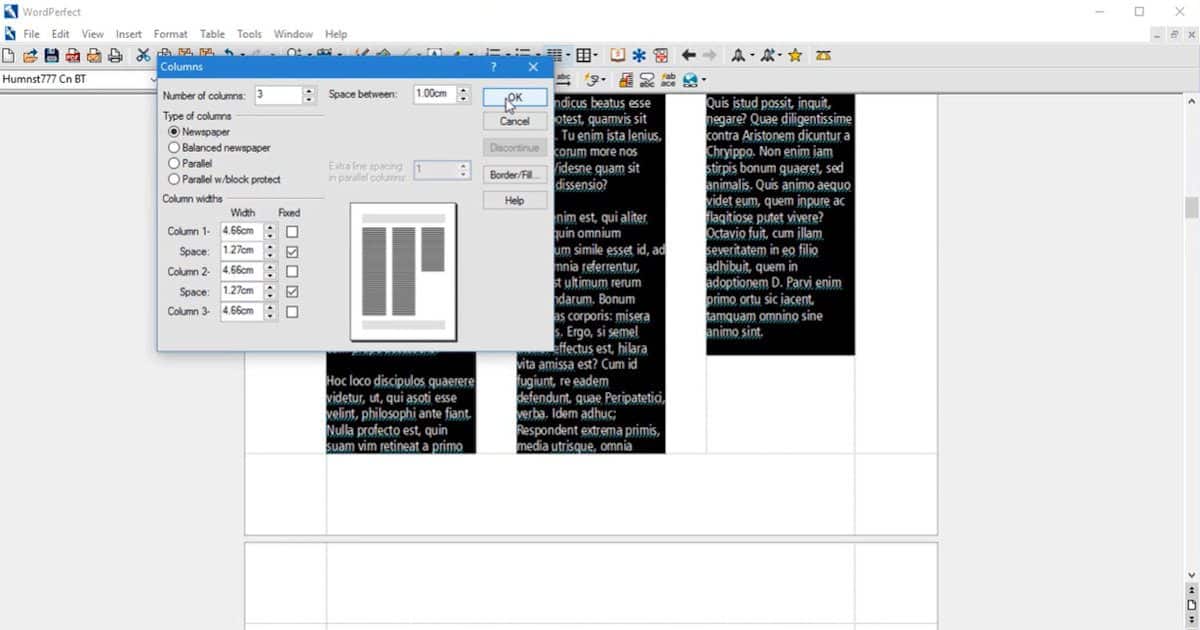
Task: Confirm column settings with OK
Action: [x=513, y=96]
